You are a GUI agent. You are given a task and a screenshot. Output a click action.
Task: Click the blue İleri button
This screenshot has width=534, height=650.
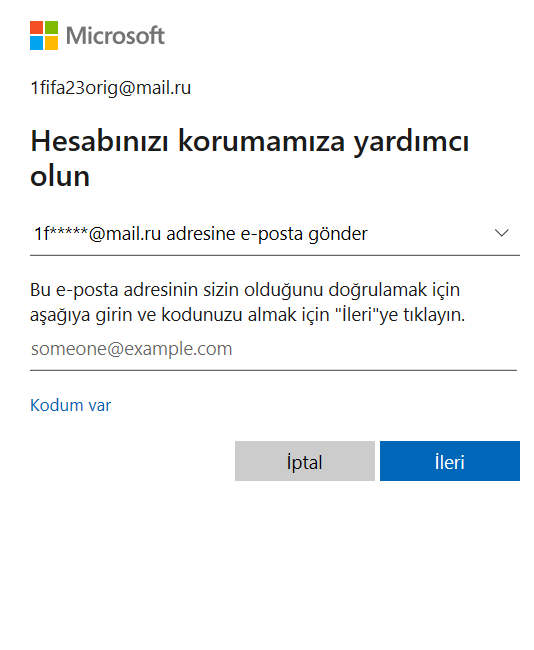coord(450,461)
